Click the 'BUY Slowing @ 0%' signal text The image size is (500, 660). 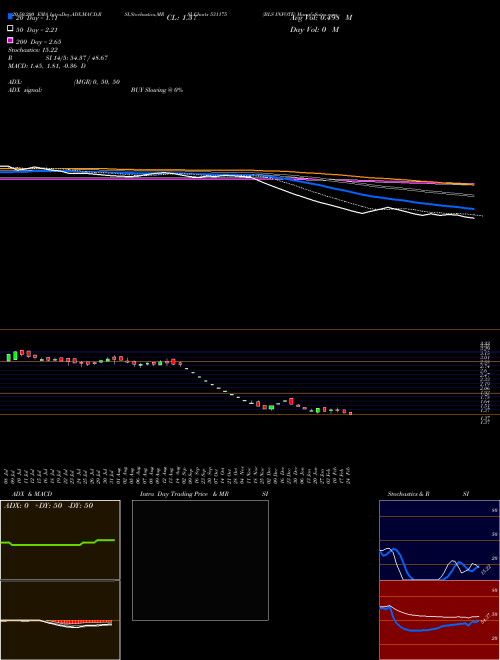coord(157,90)
